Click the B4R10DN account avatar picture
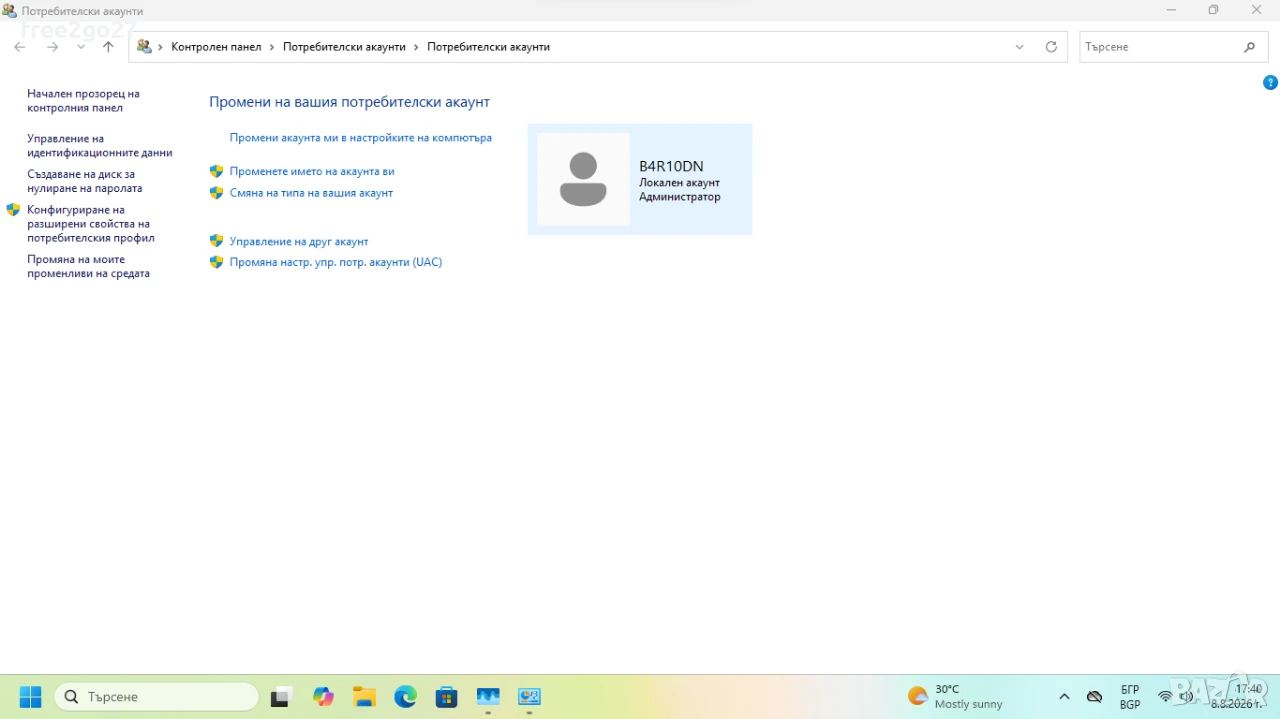Image resolution: width=1280 pixels, height=719 pixels. click(583, 179)
